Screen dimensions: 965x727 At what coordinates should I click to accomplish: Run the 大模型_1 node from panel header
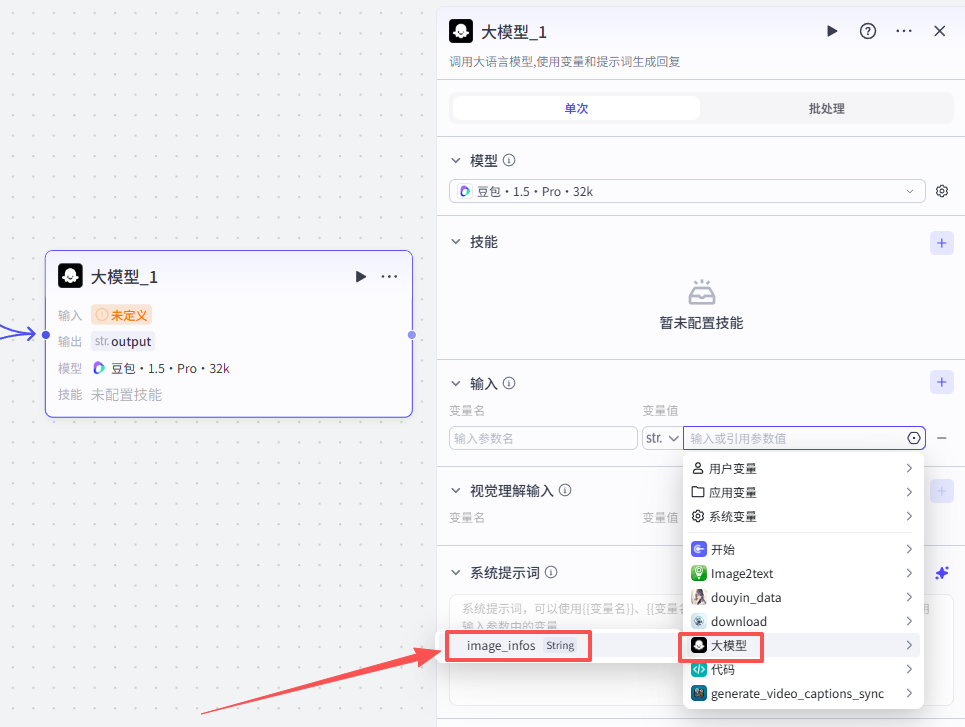pos(832,31)
